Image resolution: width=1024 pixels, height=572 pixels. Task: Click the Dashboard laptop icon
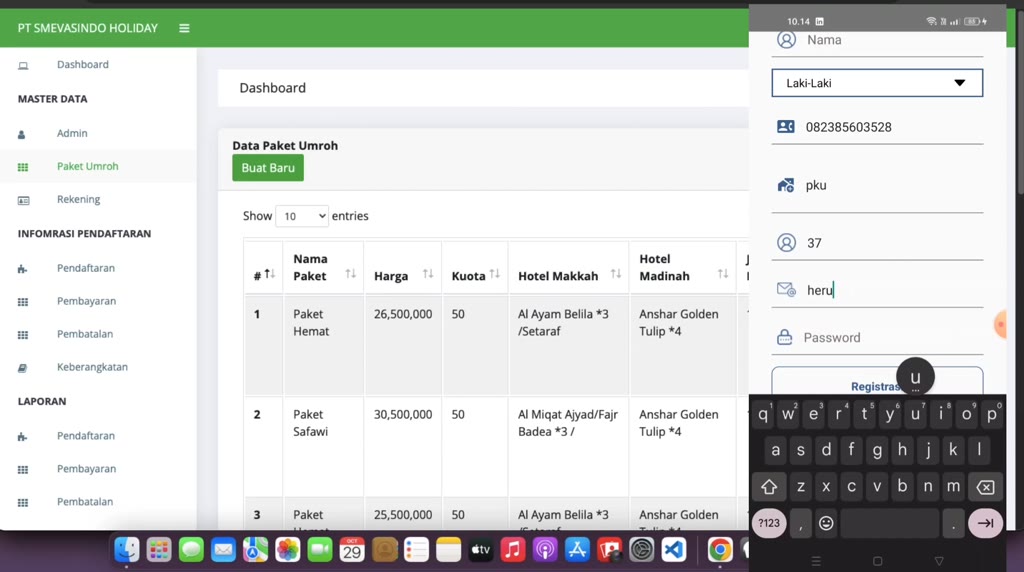[23, 66]
